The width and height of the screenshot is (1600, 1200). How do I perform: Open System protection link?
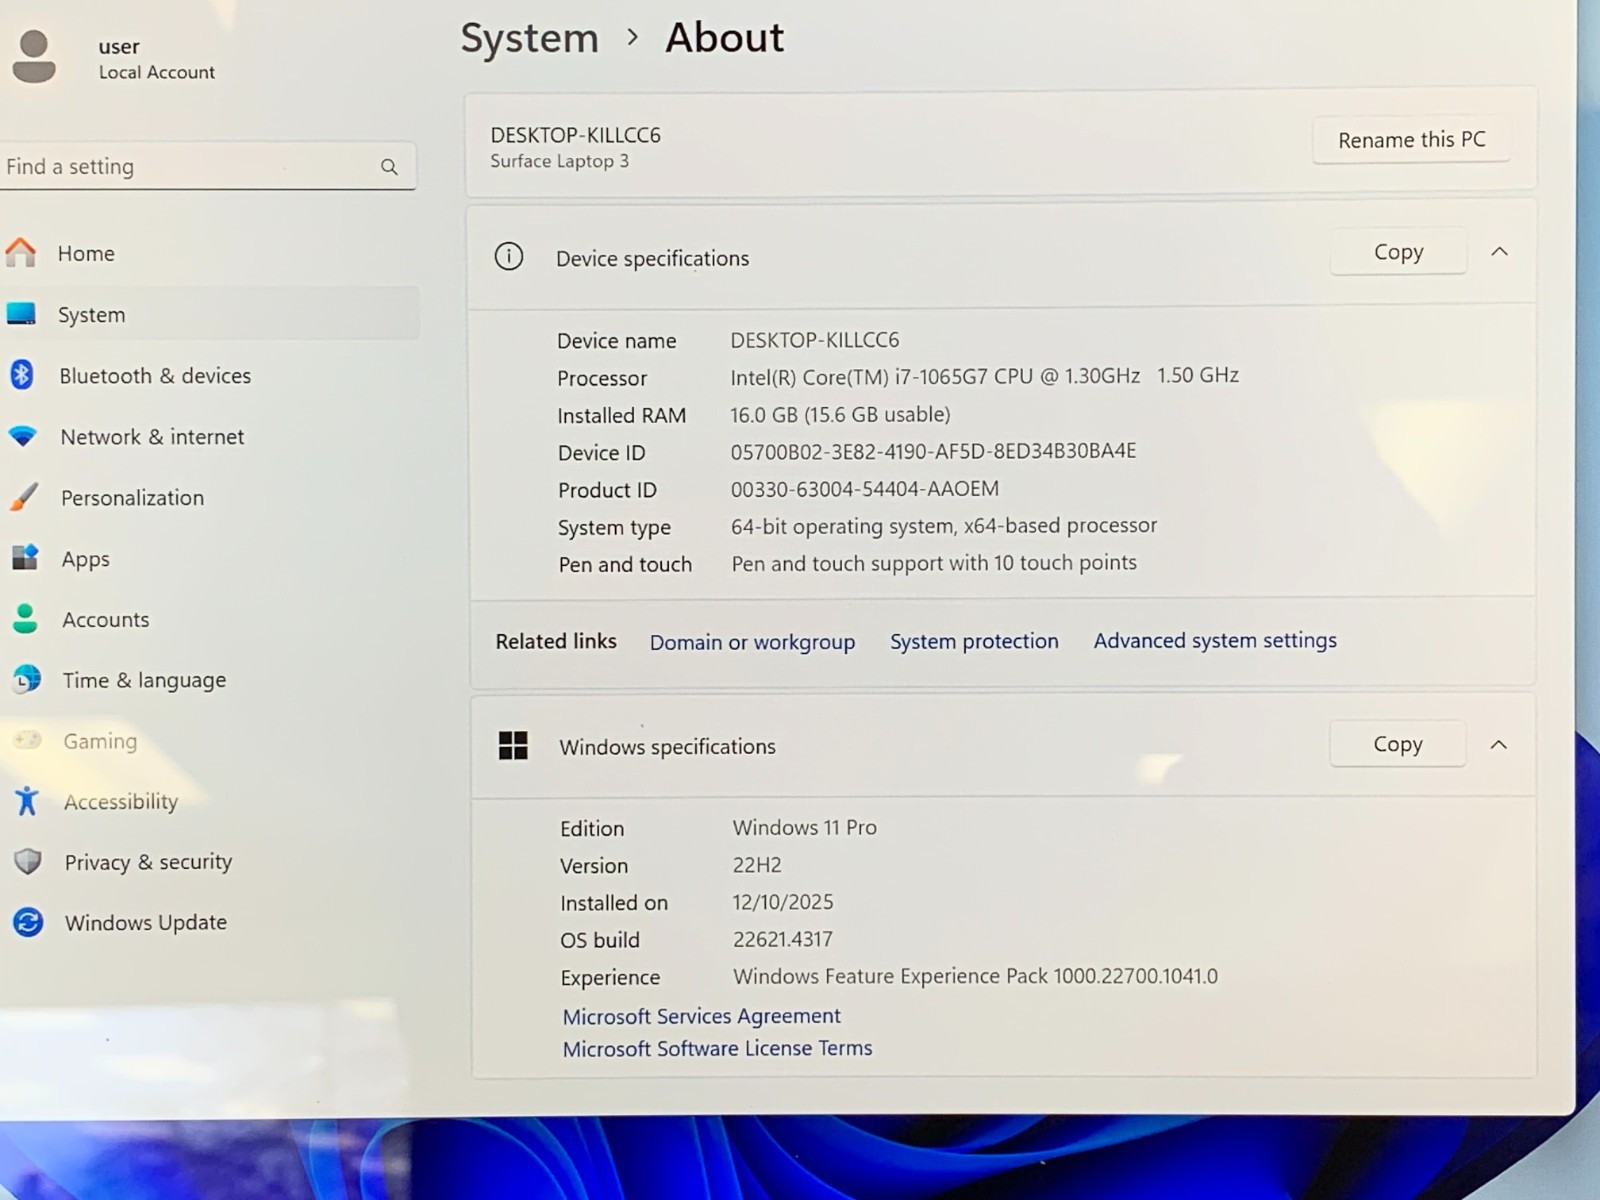pyautogui.click(x=974, y=641)
